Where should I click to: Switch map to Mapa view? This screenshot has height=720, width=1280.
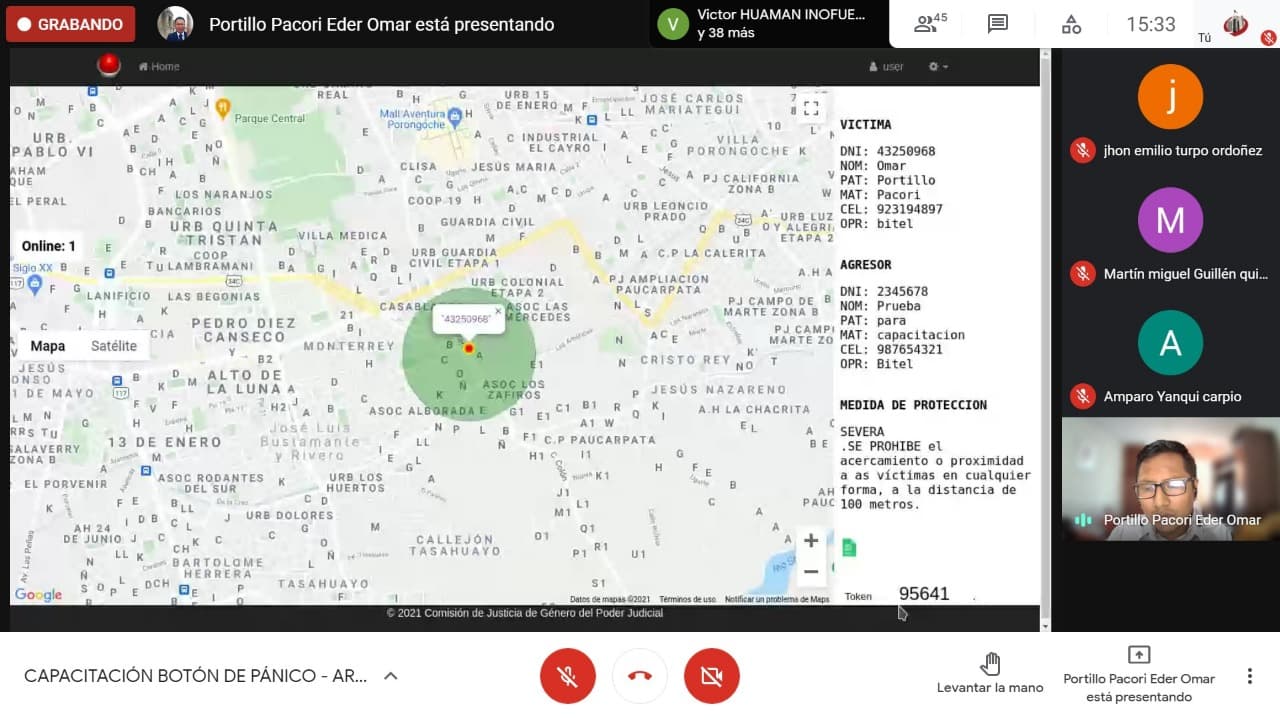coord(48,346)
